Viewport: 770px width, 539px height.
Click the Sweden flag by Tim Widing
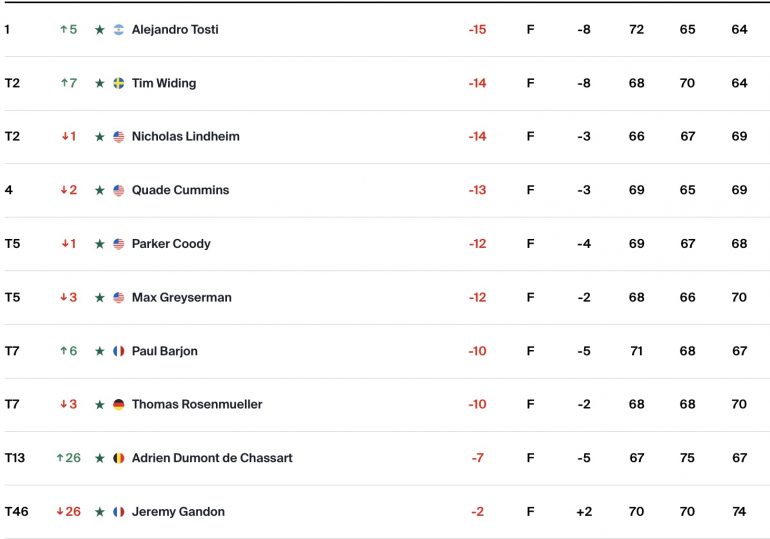[119, 83]
